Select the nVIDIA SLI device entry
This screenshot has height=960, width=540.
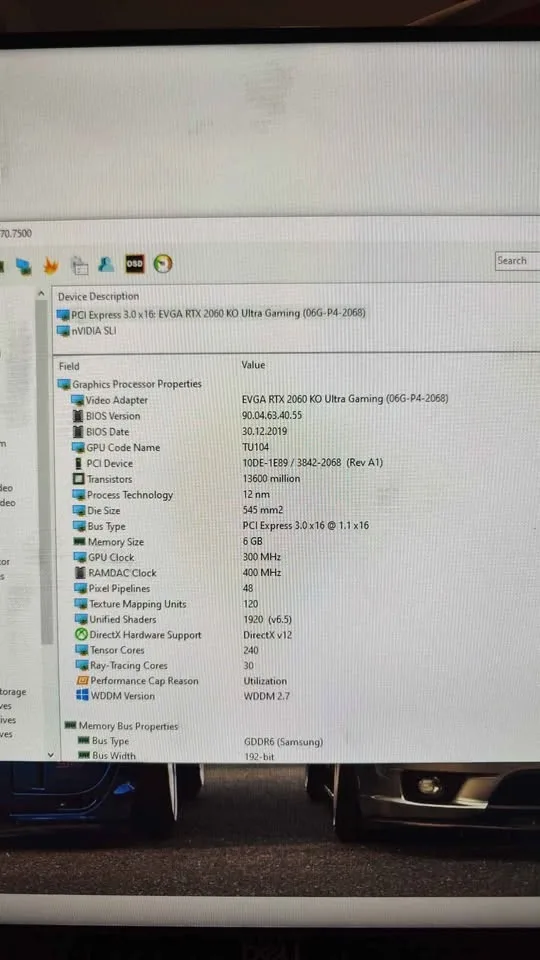[x=86, y=331]
